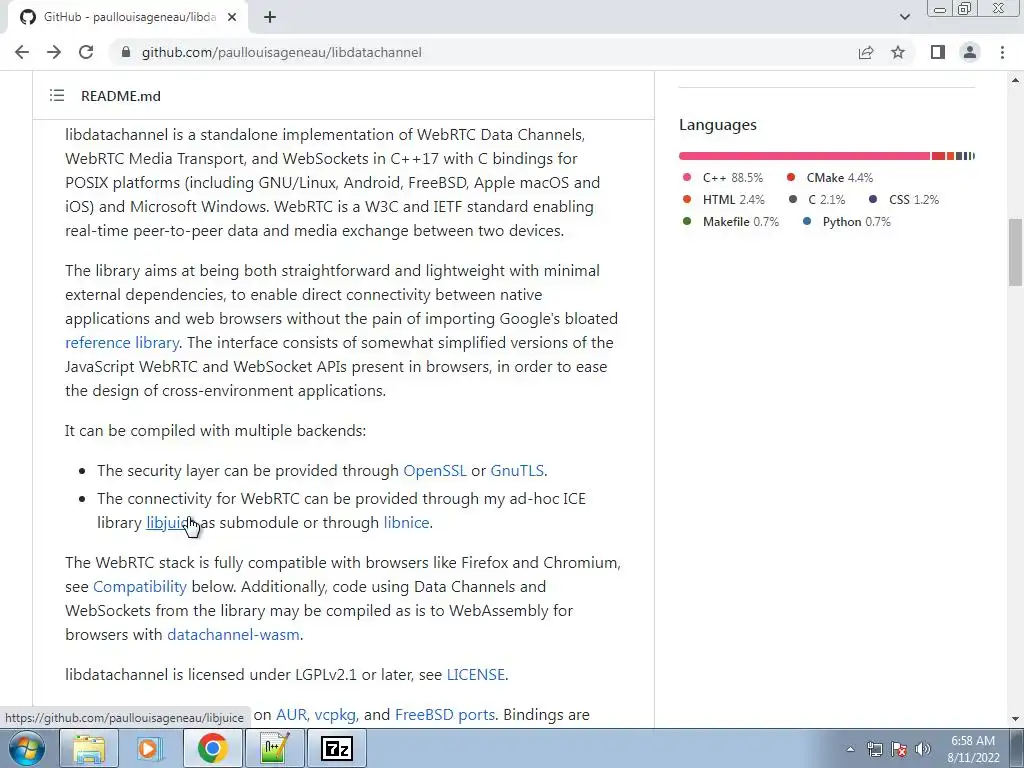Open the reference library link
The image size is (1024, 768).
(121, 343)
